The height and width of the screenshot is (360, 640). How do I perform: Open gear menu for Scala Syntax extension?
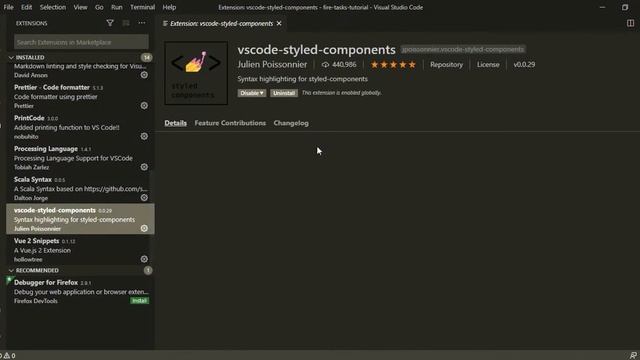point(144,198)
